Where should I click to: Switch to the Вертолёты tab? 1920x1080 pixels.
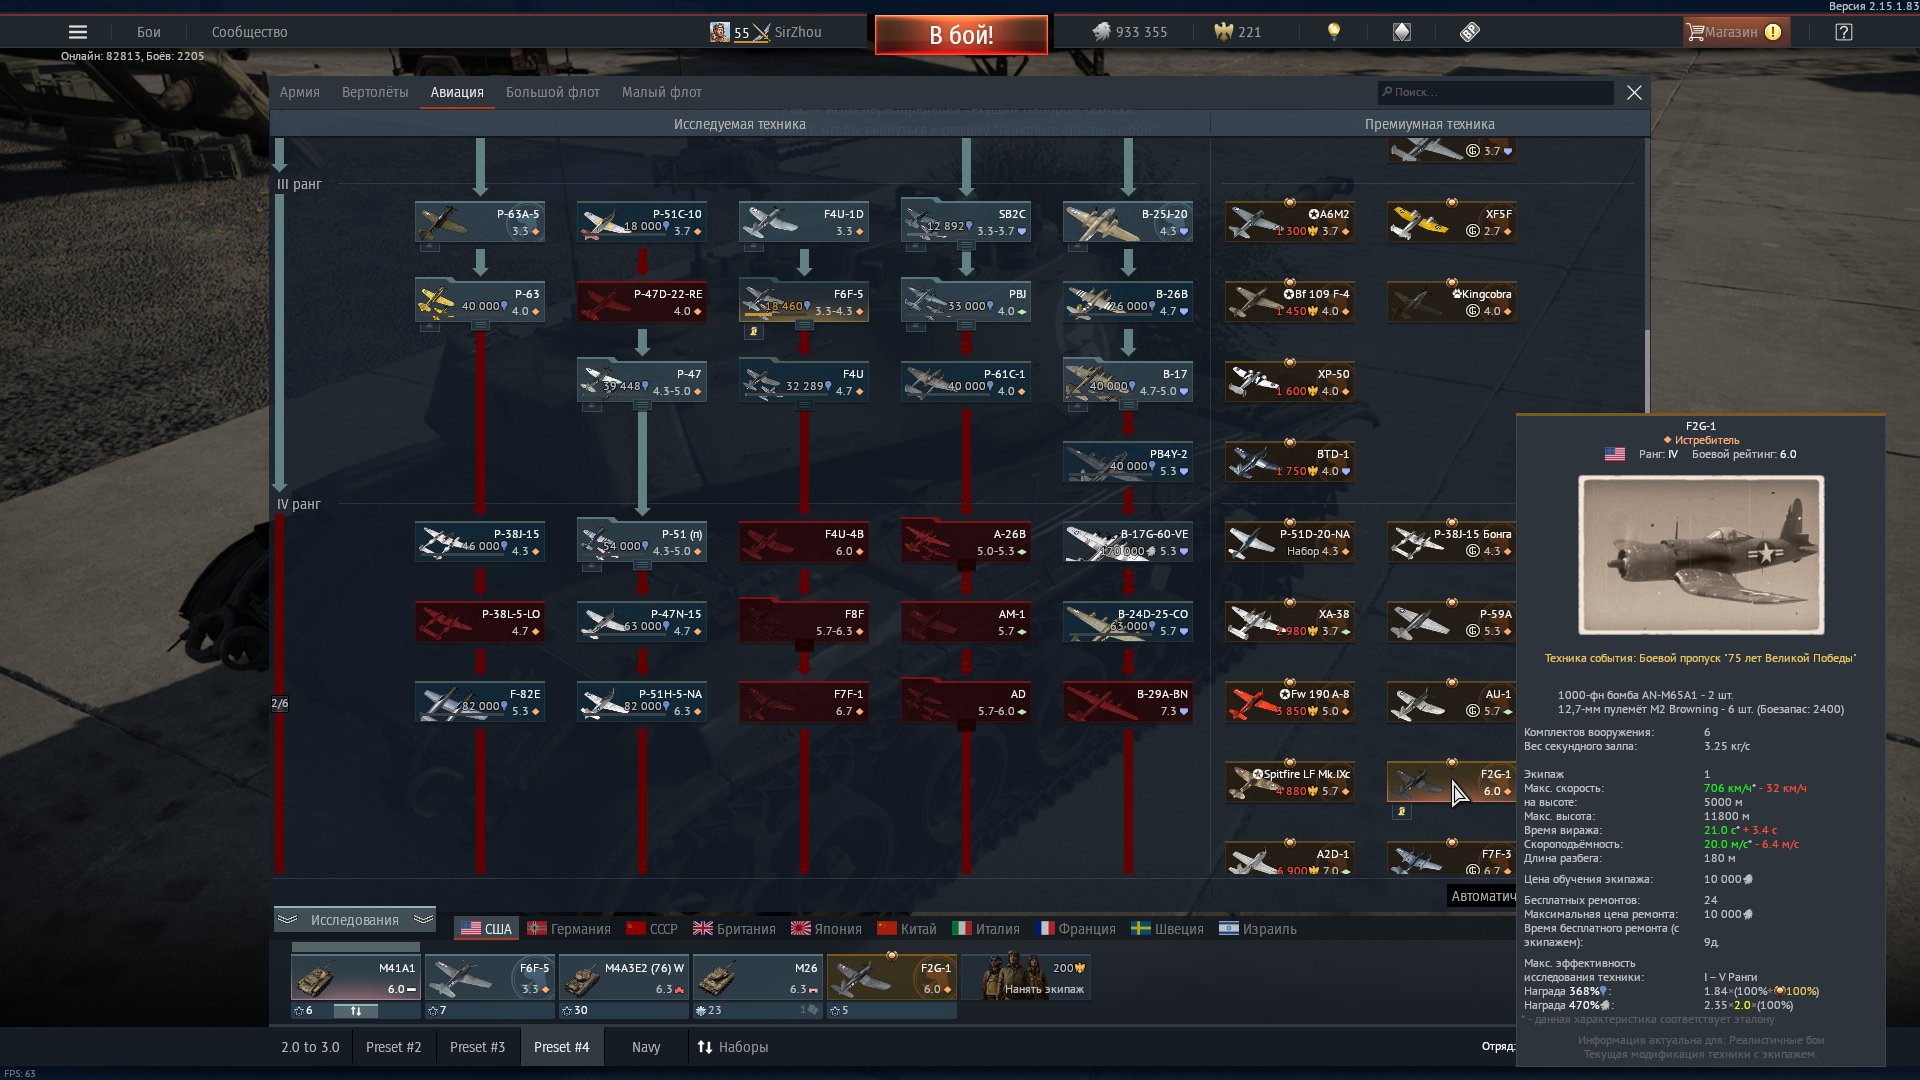tap(375, 92)
